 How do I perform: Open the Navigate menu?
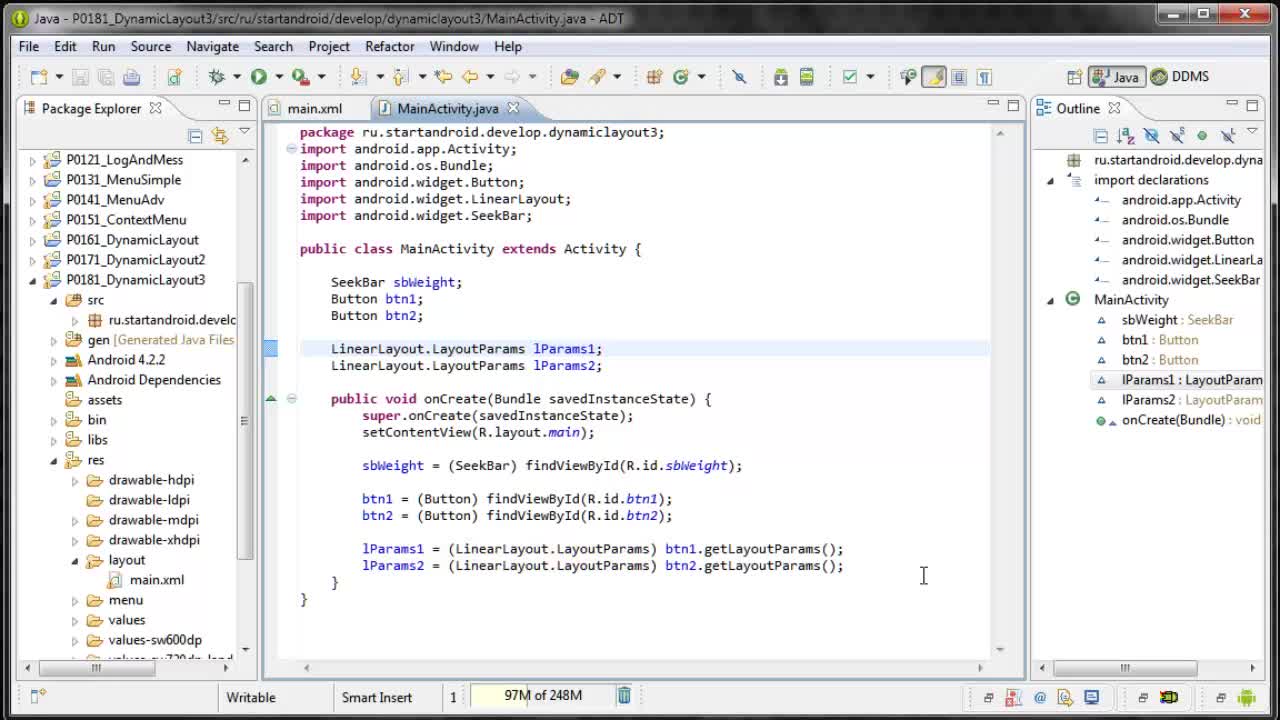[x=212, y=46]
